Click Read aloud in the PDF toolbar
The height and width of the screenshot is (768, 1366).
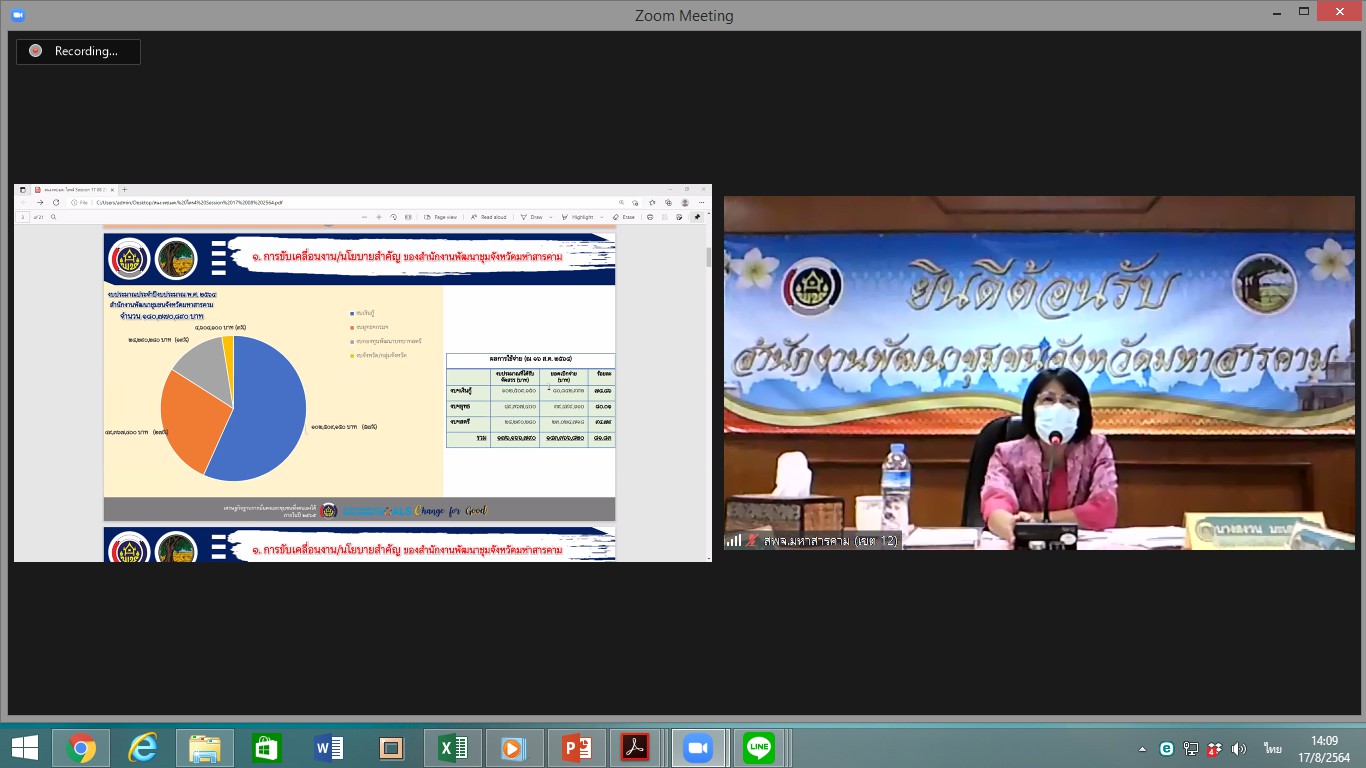(x=489, y=217)
